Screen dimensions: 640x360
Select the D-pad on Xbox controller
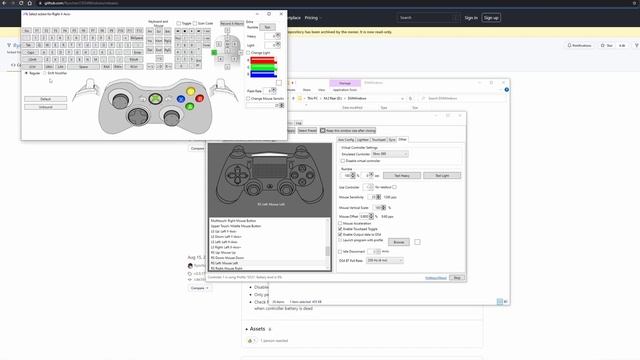click(x=138, y=116)
